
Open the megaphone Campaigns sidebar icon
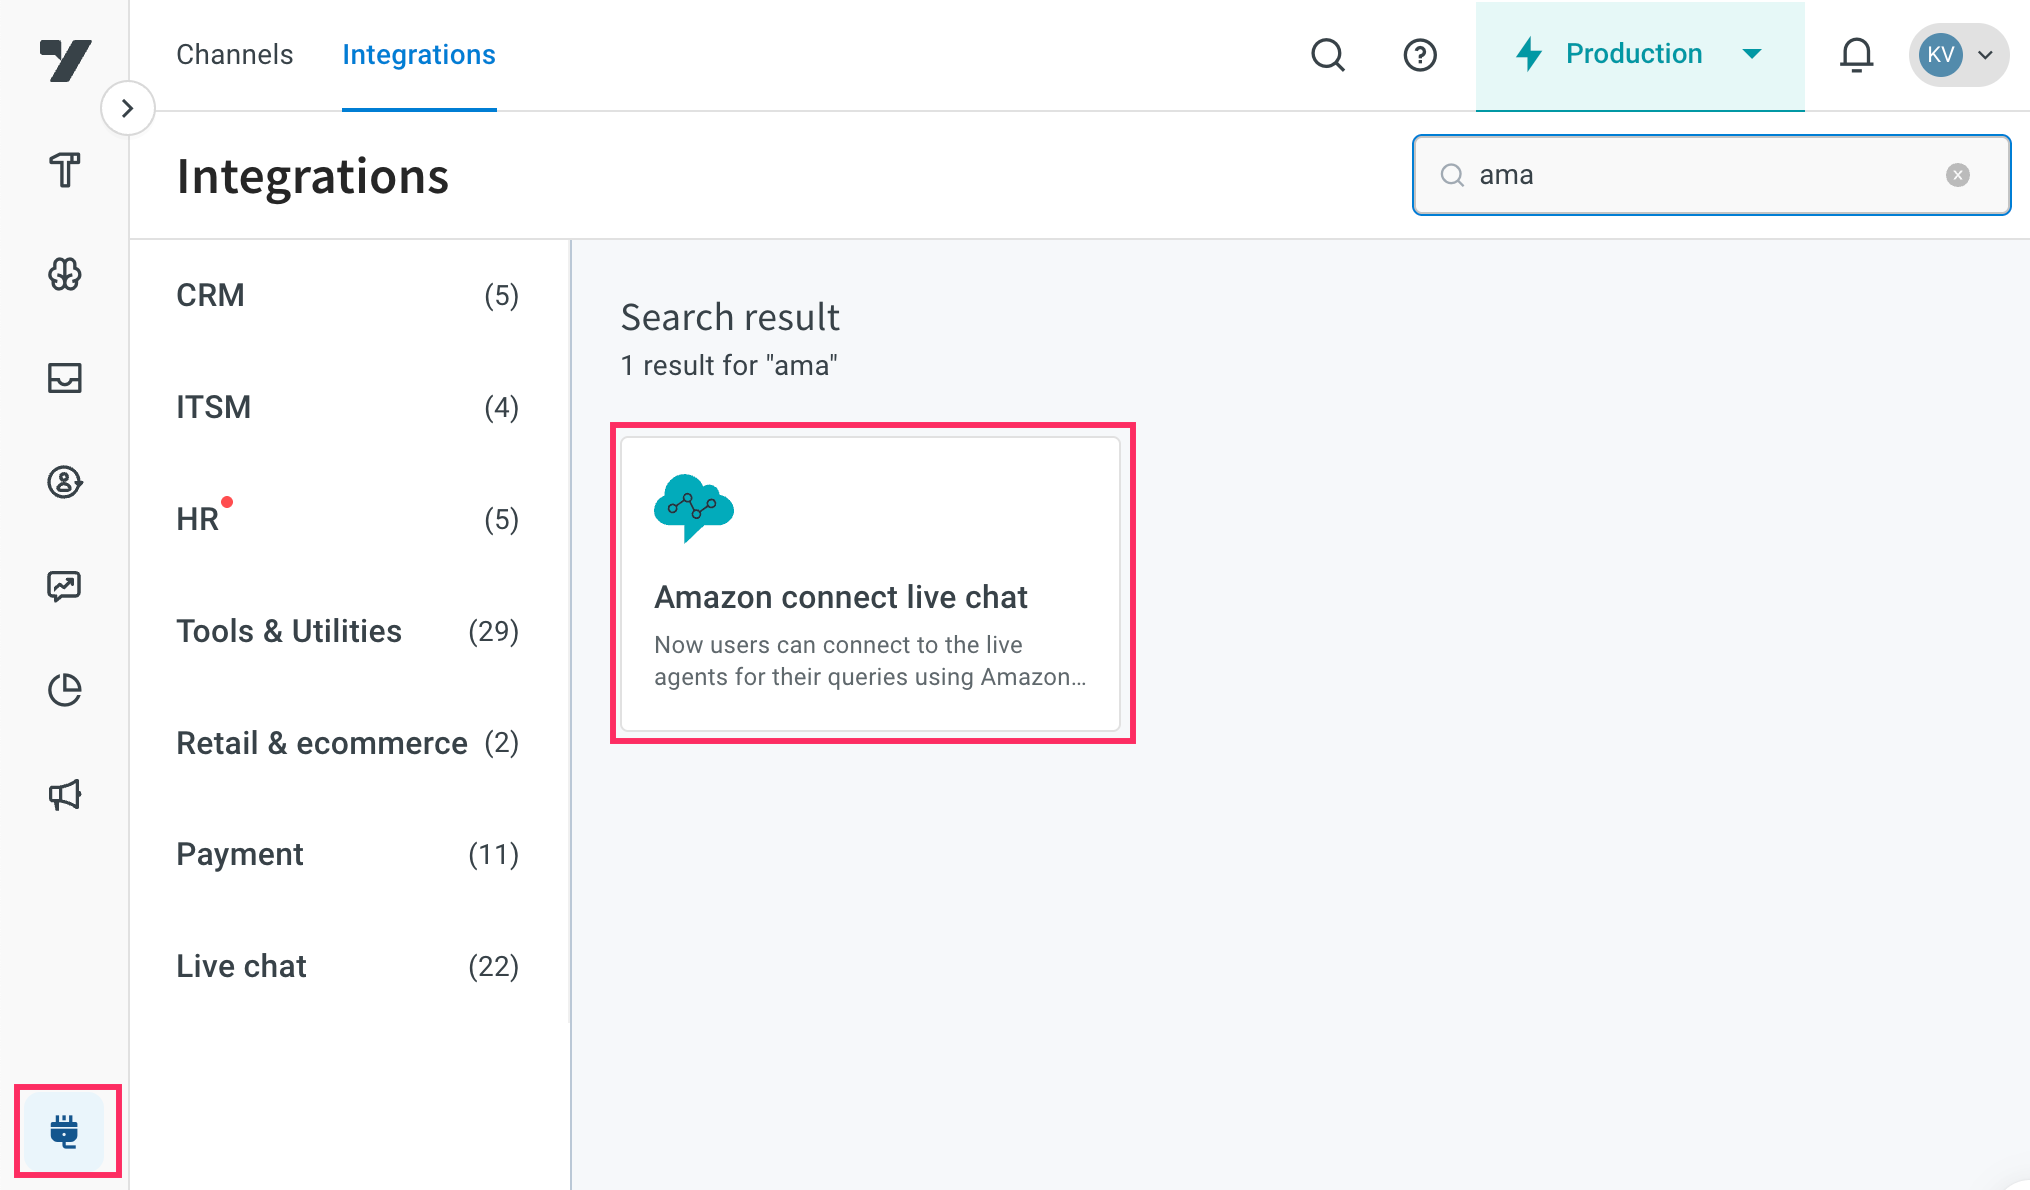(65, 795)
